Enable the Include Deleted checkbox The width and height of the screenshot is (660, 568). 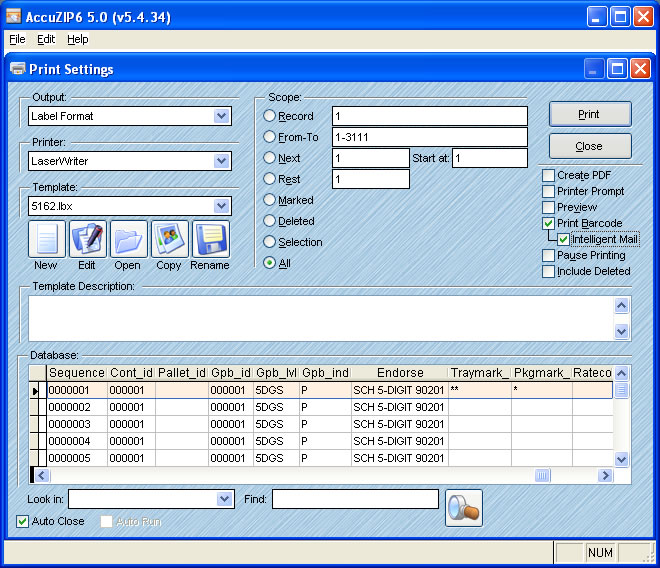pyautogui.click(x=548, y=271)
